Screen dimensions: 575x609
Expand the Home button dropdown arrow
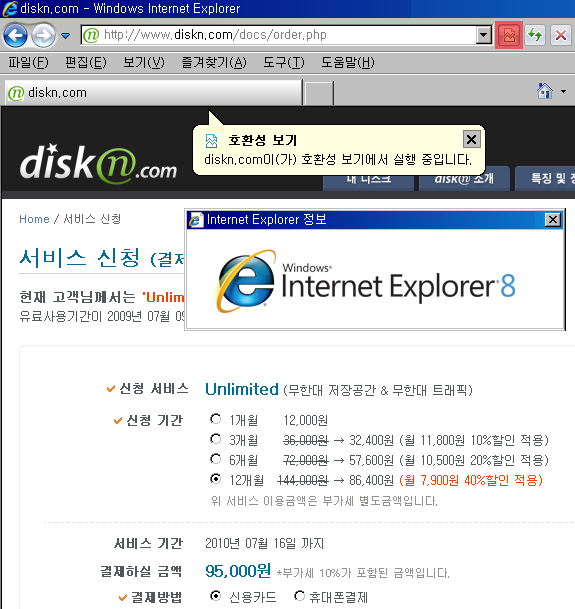click(563, 92)
